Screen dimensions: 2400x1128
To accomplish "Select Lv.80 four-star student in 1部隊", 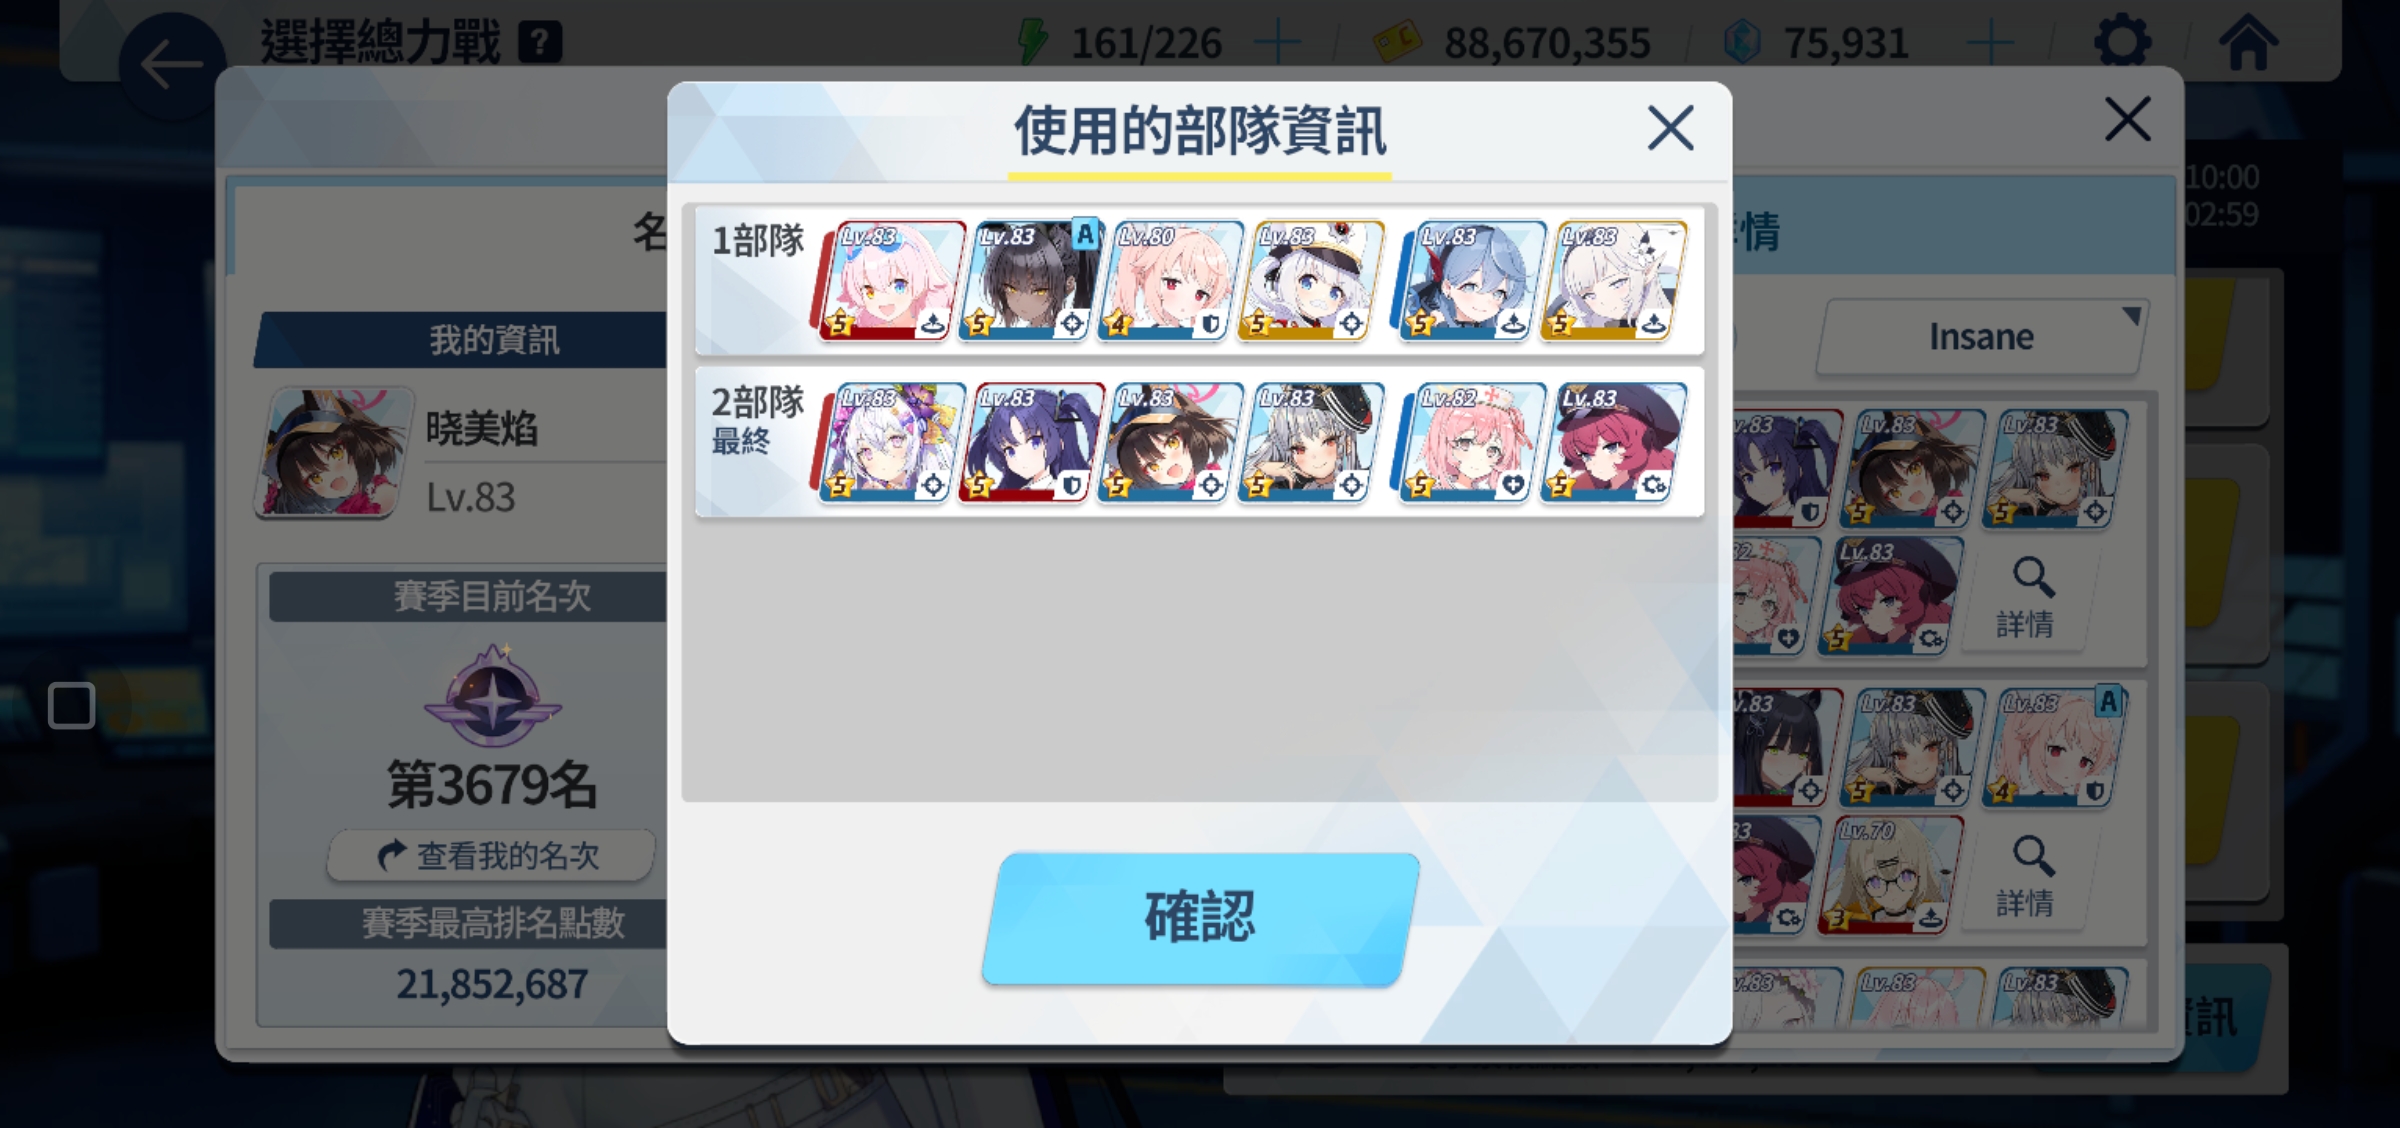I will click(x=1170, y=281).
